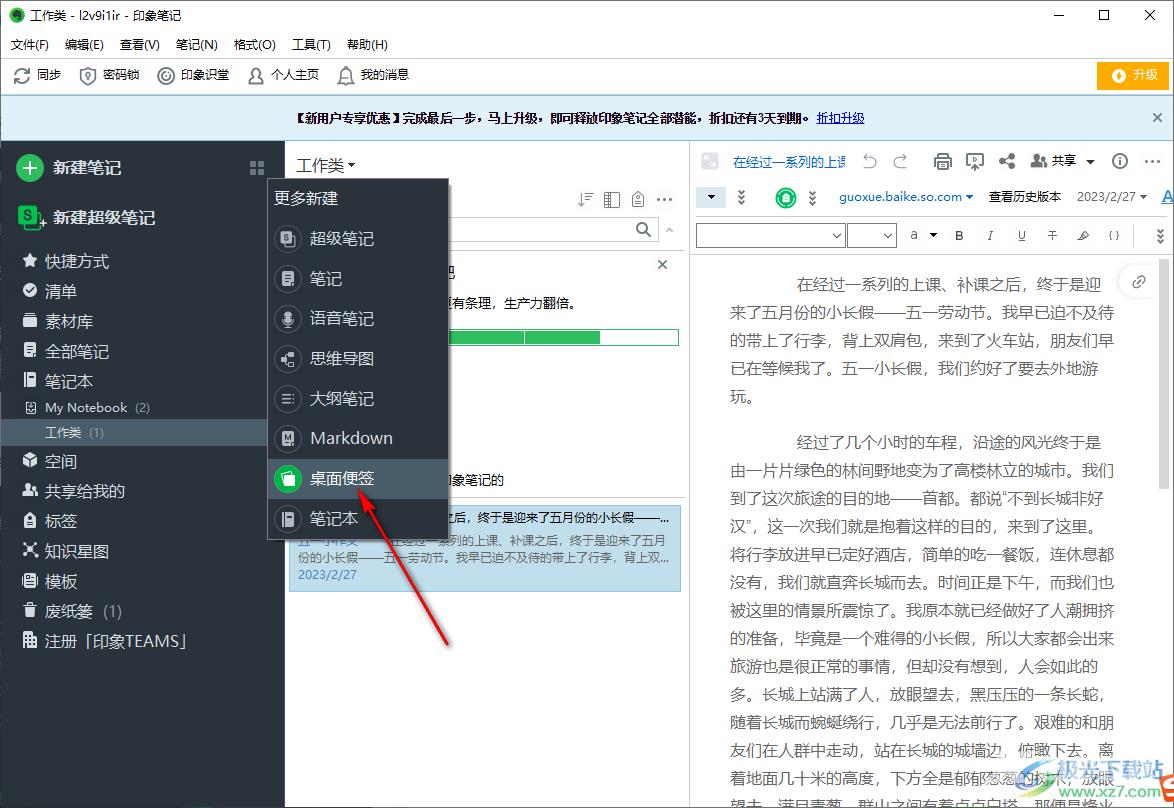Click the search magnifier icon
Image resolution: width=1174 pixels, height=808 pixels.
tap(643, 229)
